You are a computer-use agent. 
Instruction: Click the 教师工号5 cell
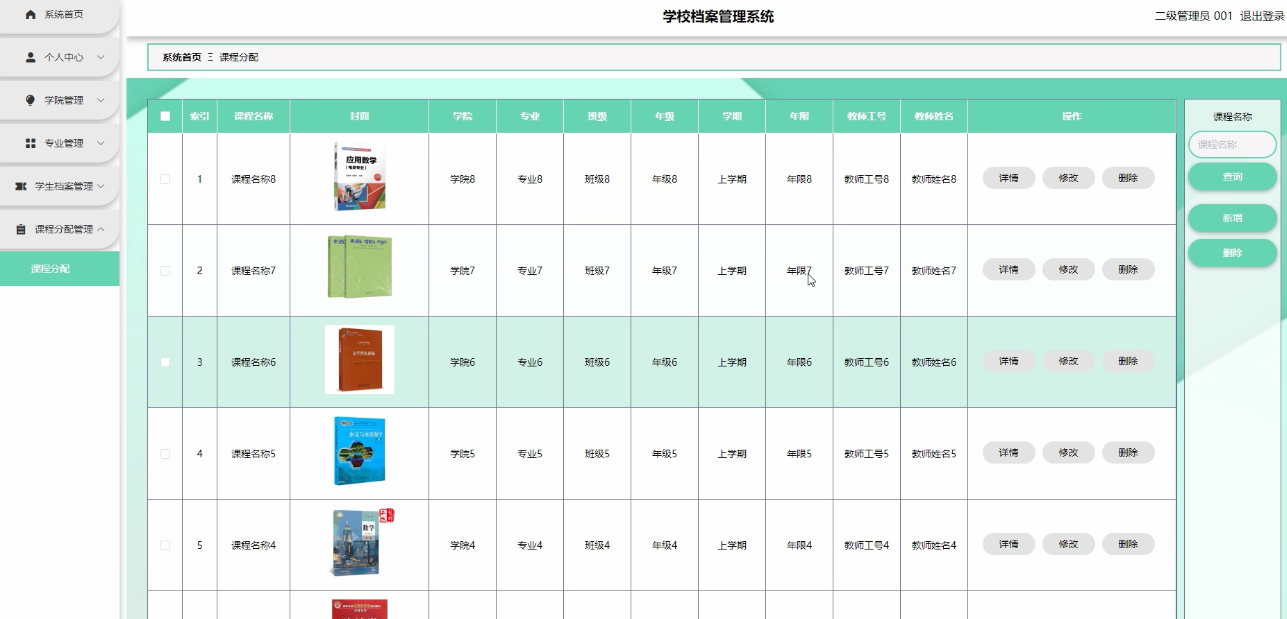click(x=866, y=454)
